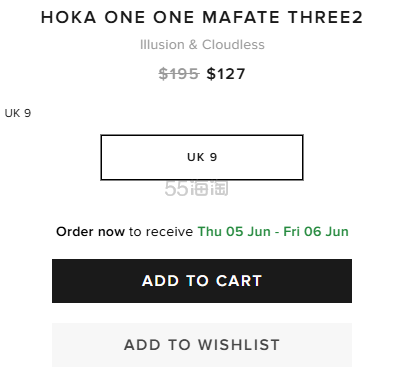393x375 pixels.
Task: Click the word CART on black button
Action: pyautogui.click(x=239, y=281)
